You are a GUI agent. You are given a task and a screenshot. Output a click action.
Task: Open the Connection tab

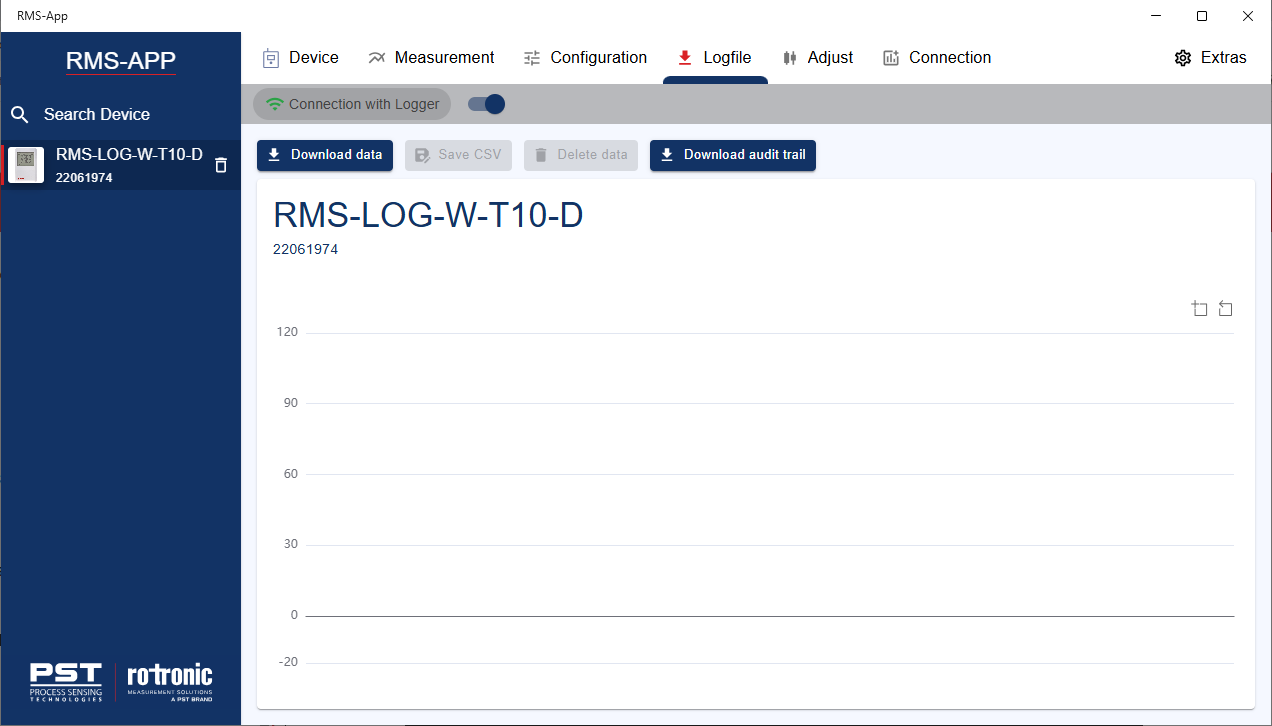[937, 58]
